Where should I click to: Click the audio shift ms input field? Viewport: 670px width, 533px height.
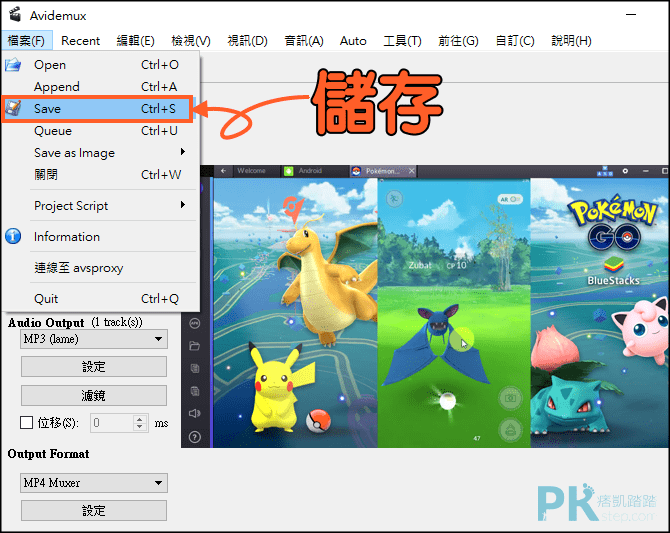click(x=113, y=423)
